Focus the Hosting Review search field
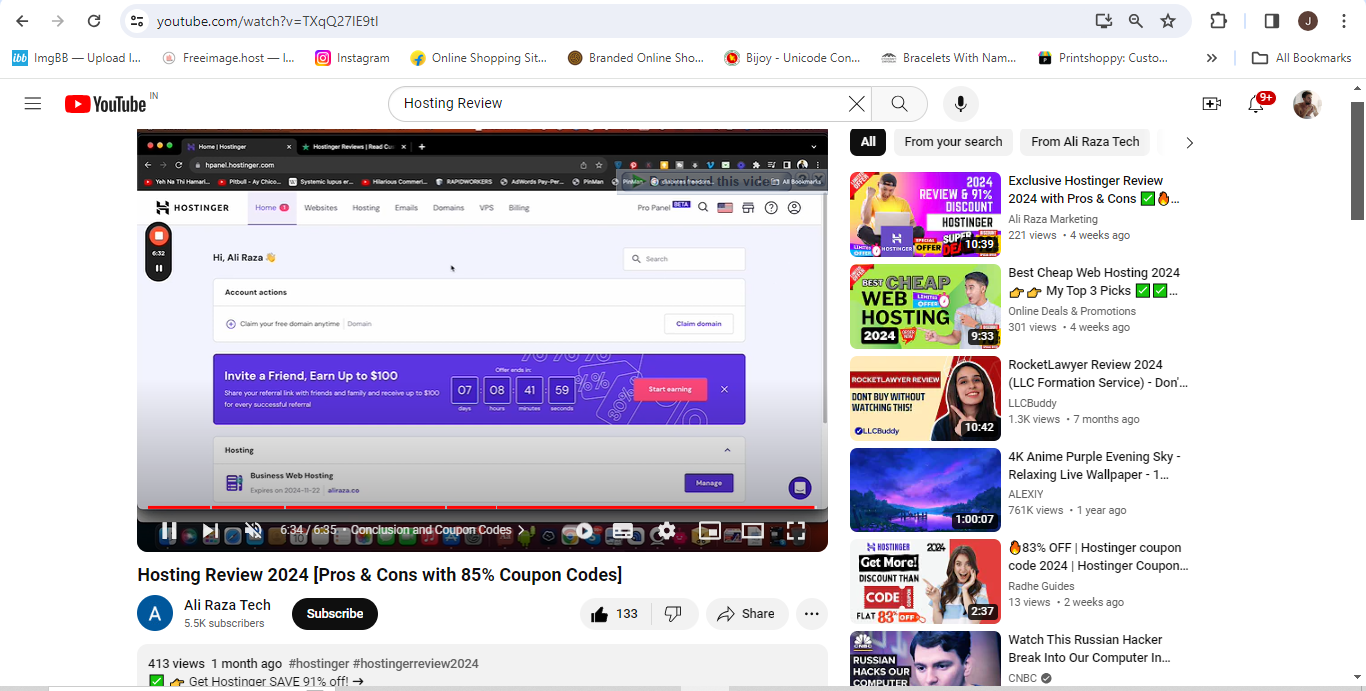The width and height of the screenshot is (1366, 691). click(620, 104)
